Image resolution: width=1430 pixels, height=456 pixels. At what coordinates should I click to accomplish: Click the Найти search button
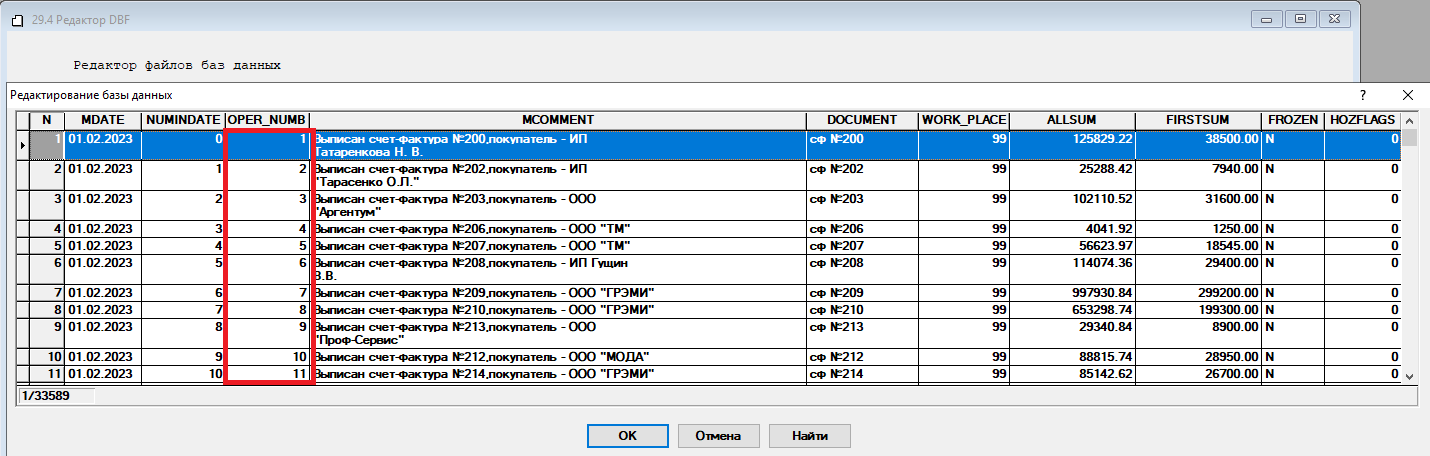(x=810, y=436)
